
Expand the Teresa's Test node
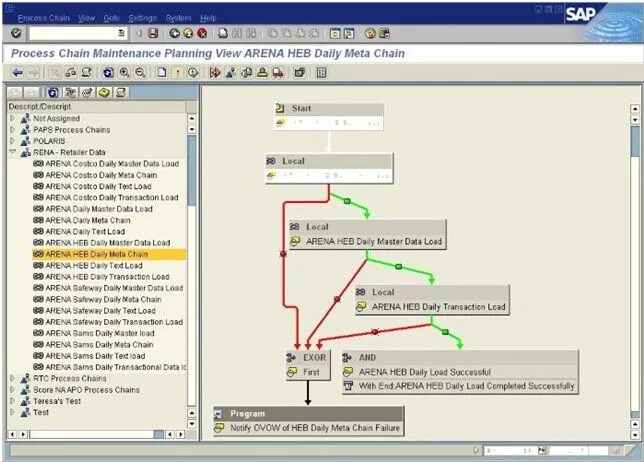[x=12, y=400]
